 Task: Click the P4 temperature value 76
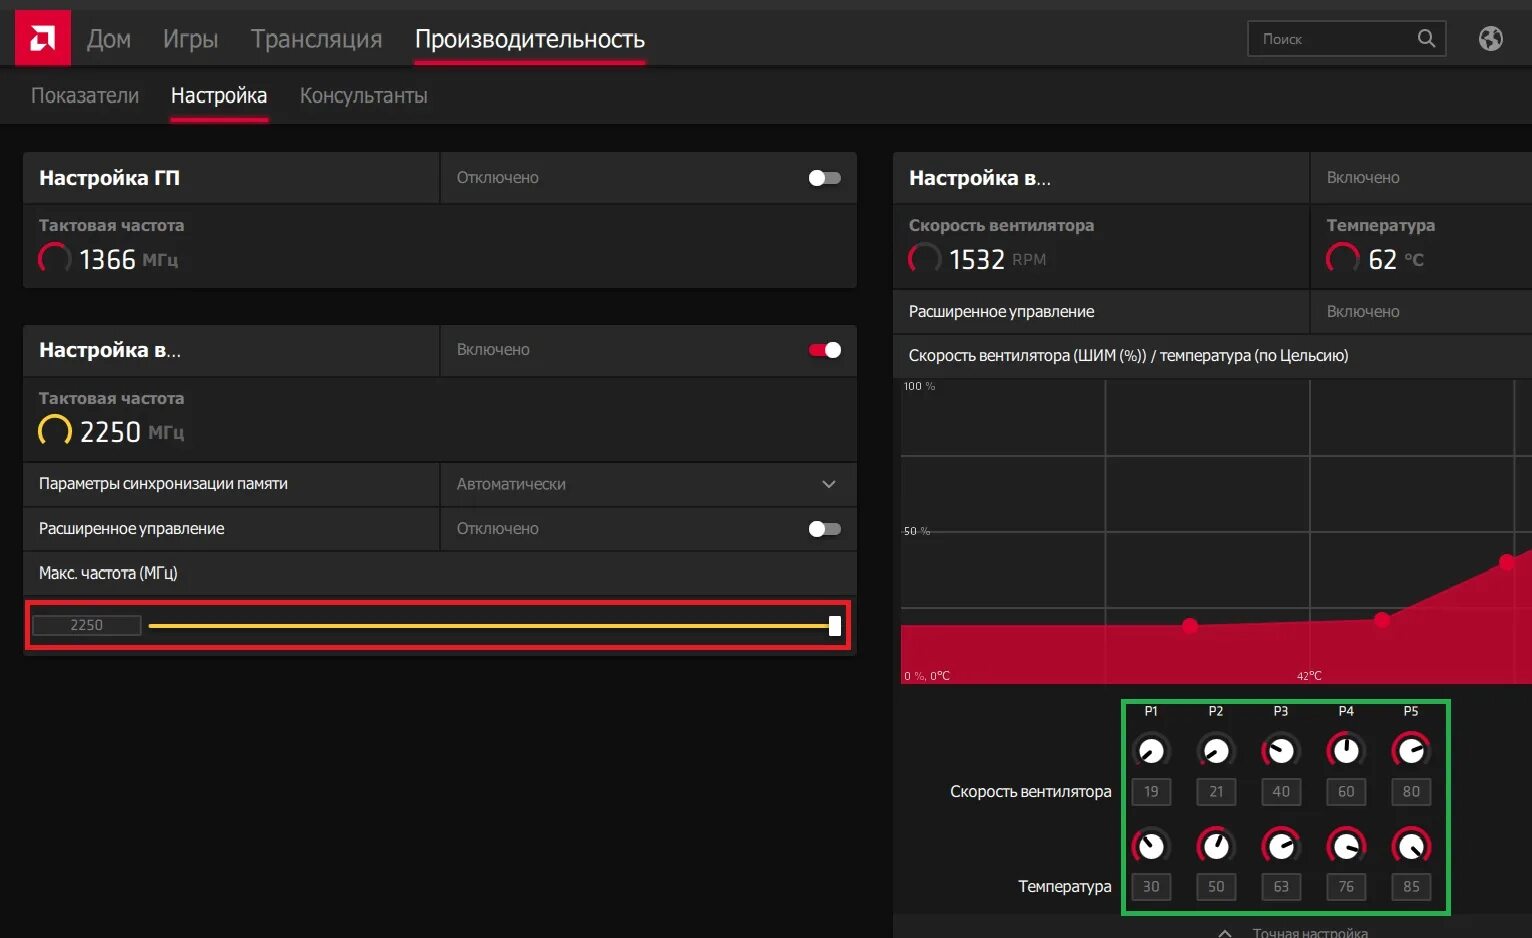click(1346, 887)
